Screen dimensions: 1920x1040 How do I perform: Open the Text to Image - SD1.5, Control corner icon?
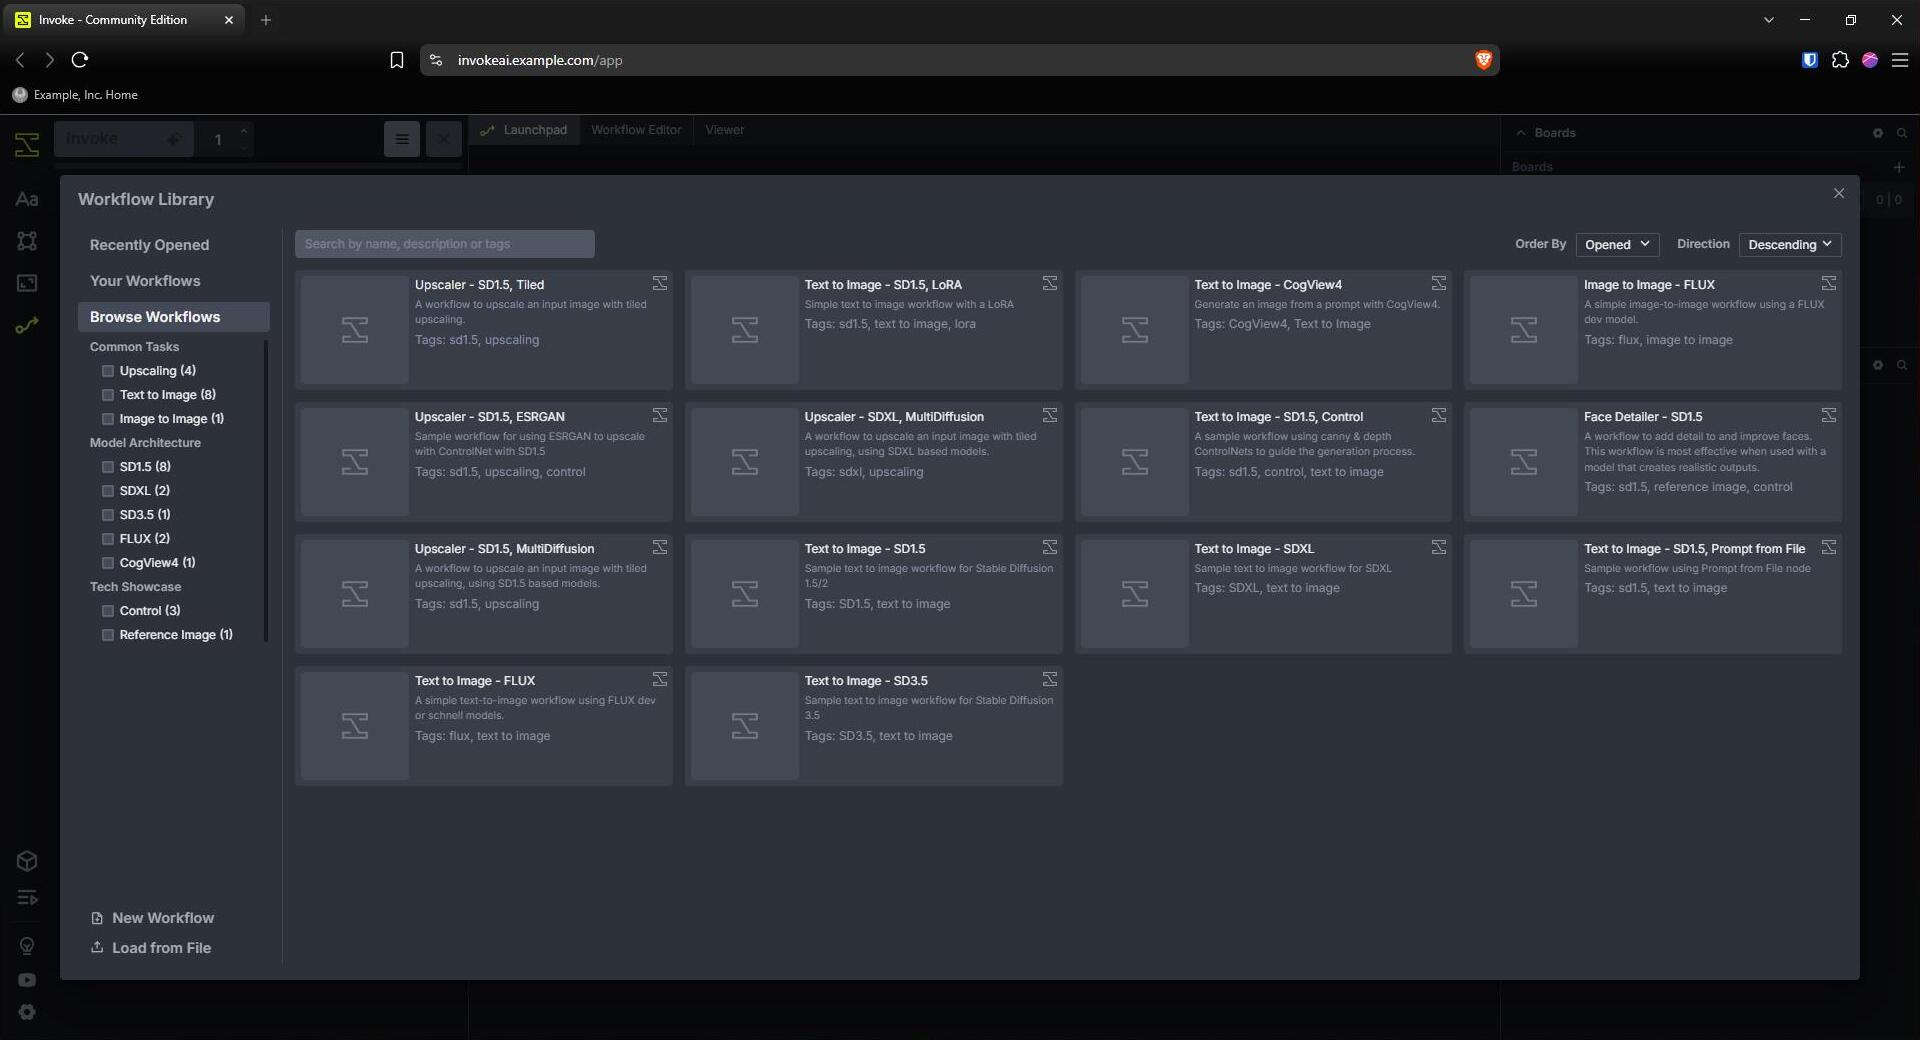(x=1439, y=416)
